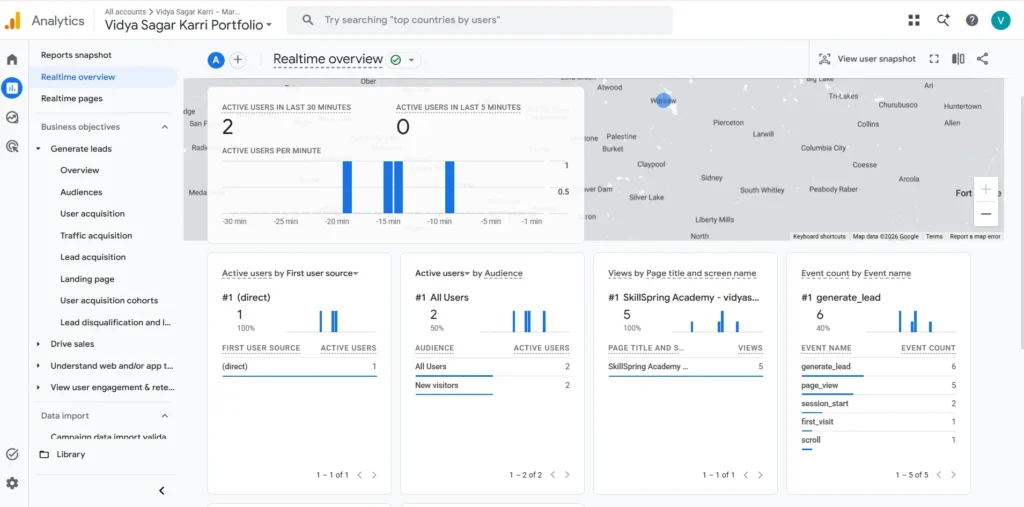Open the Admin settings gear icon
Viewport: 1024px width, 507px height.
(x=12, y=483)
